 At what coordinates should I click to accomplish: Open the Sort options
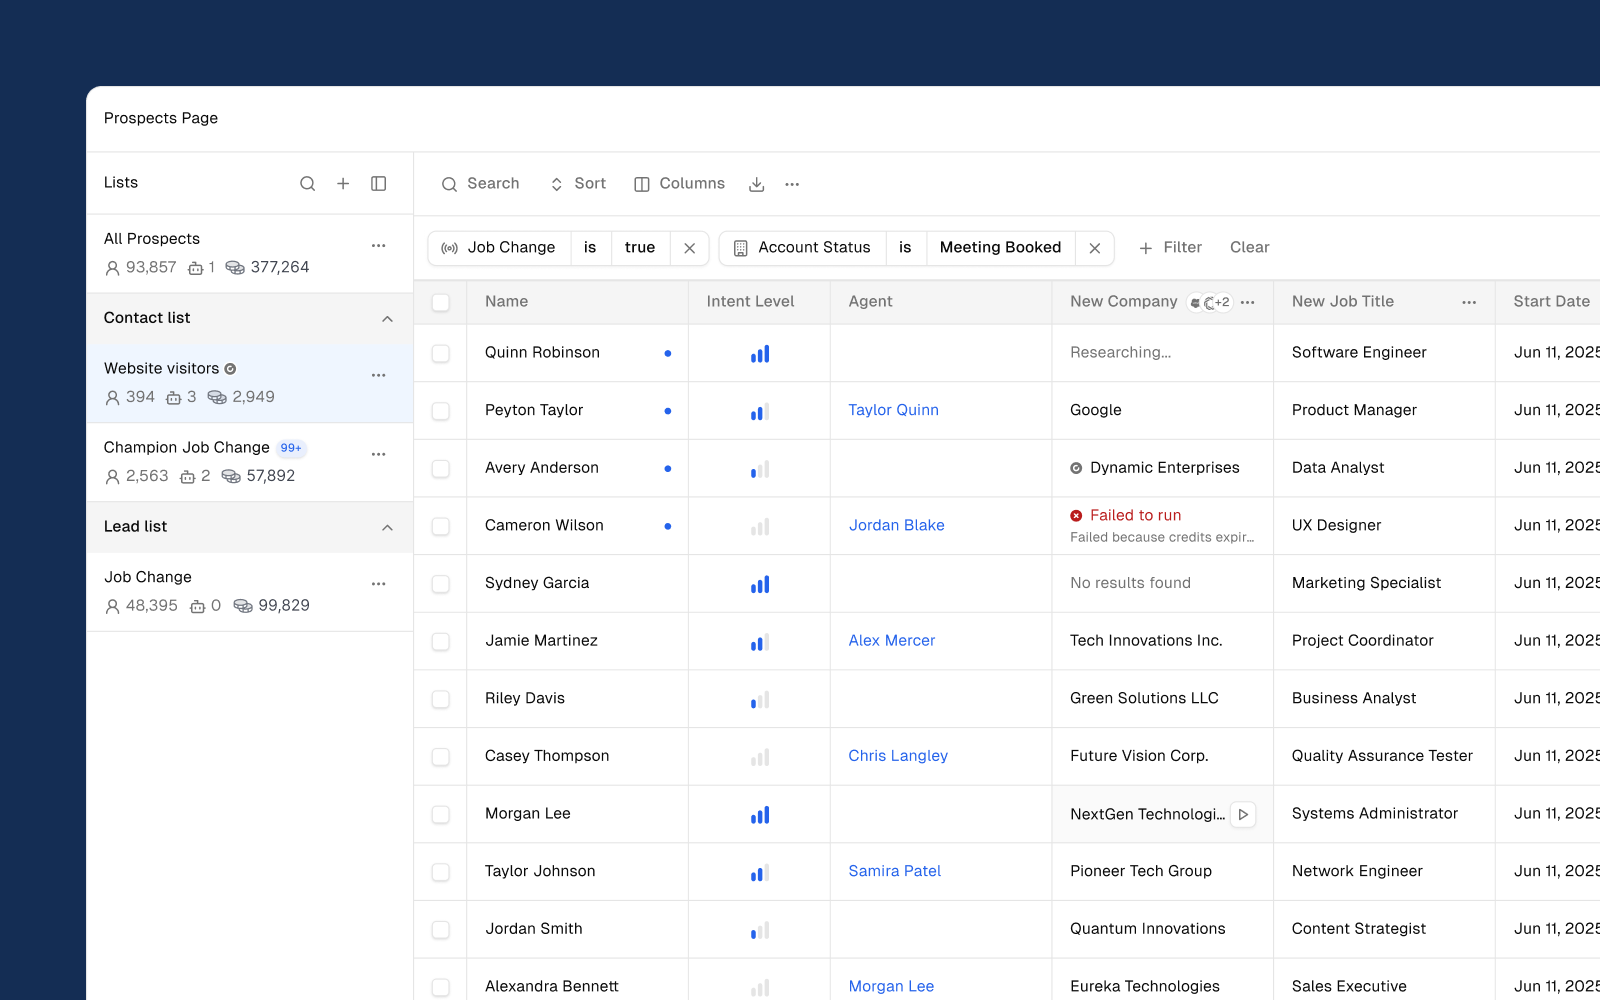pos(578,184)
